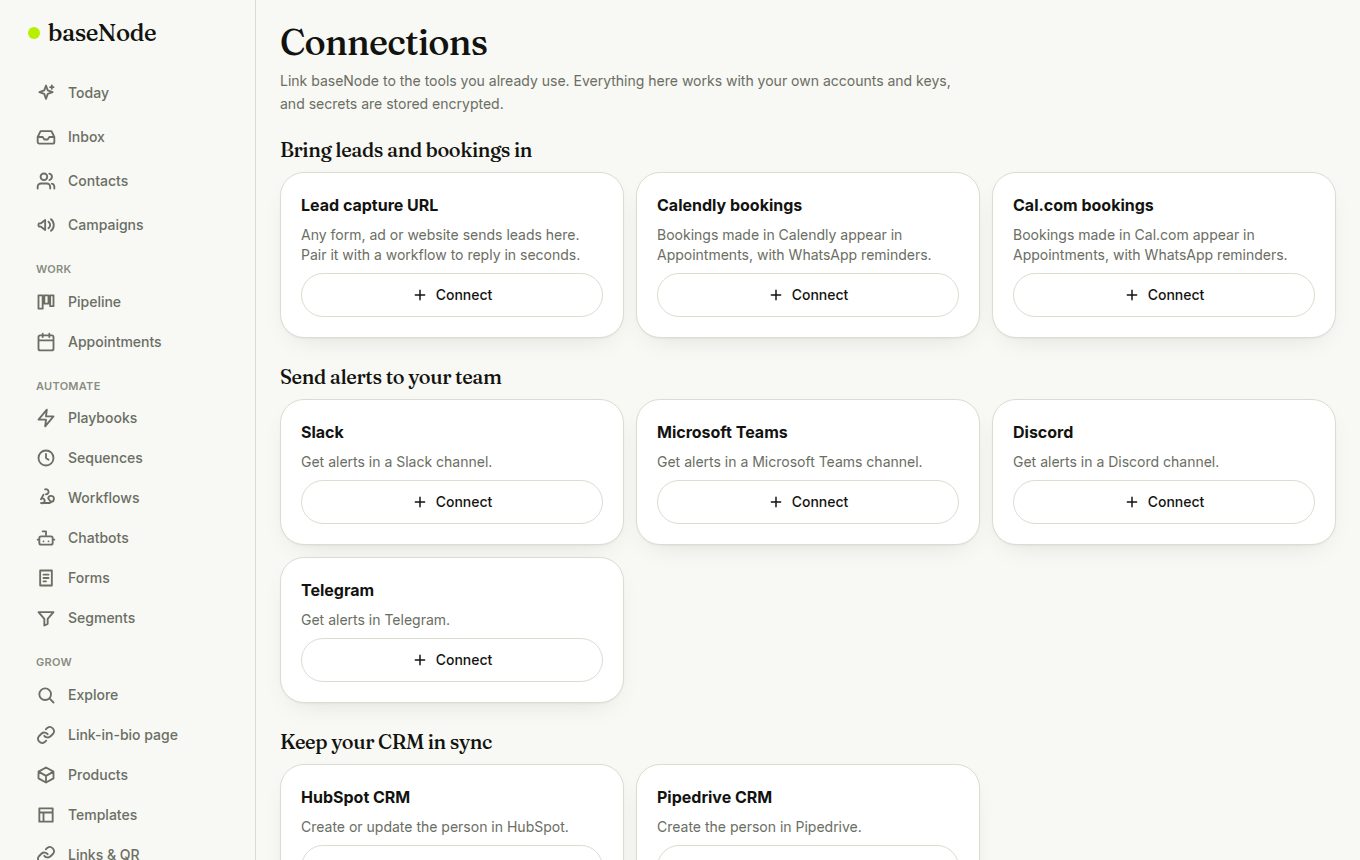Click the Chatbots robot icon

pos(46,538)
